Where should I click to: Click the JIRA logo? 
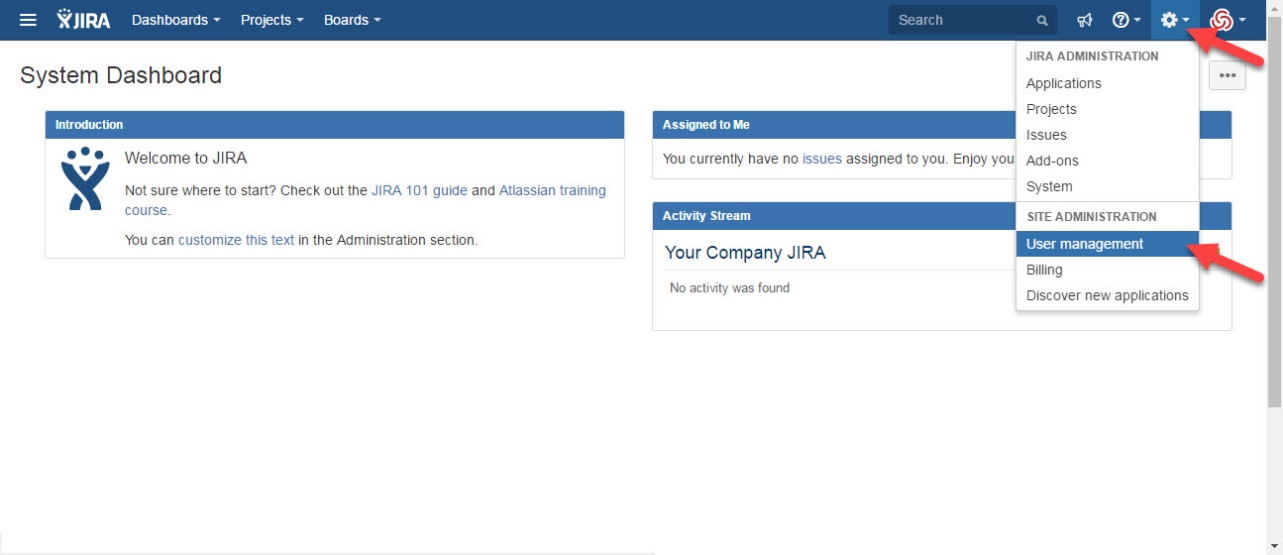point(84,20)
